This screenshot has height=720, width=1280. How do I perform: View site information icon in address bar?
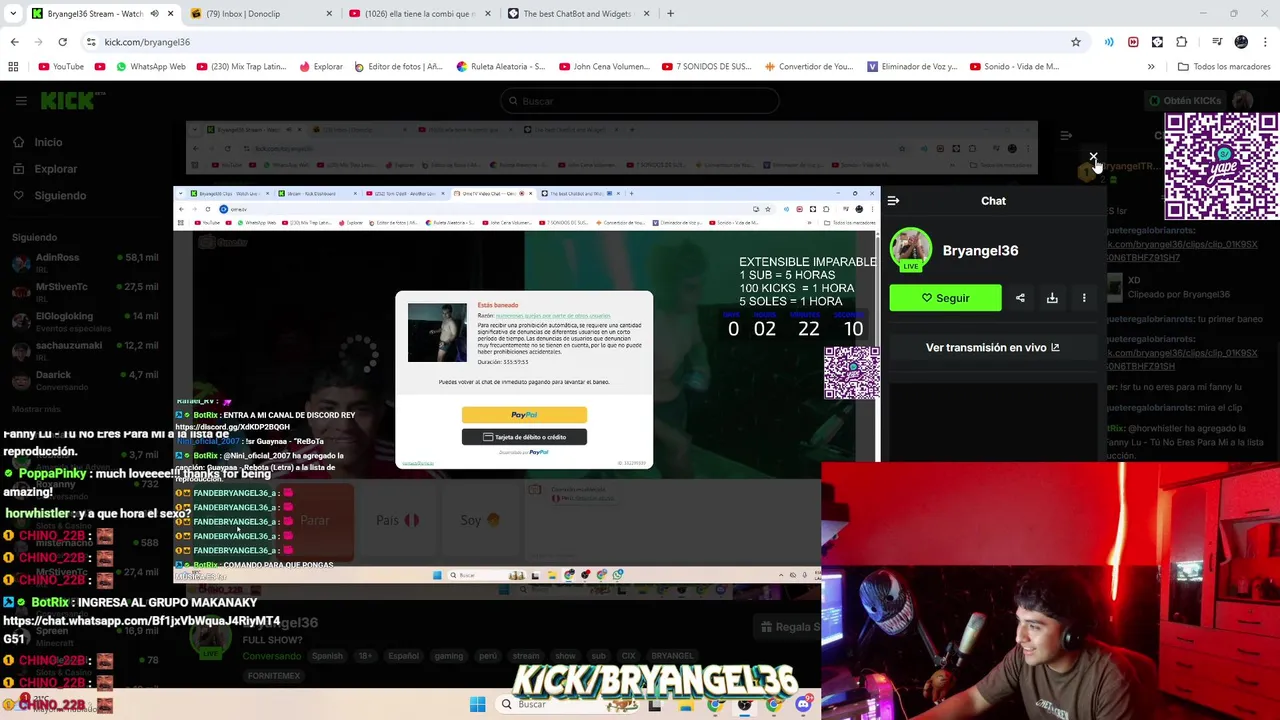[x=91, y=42]
